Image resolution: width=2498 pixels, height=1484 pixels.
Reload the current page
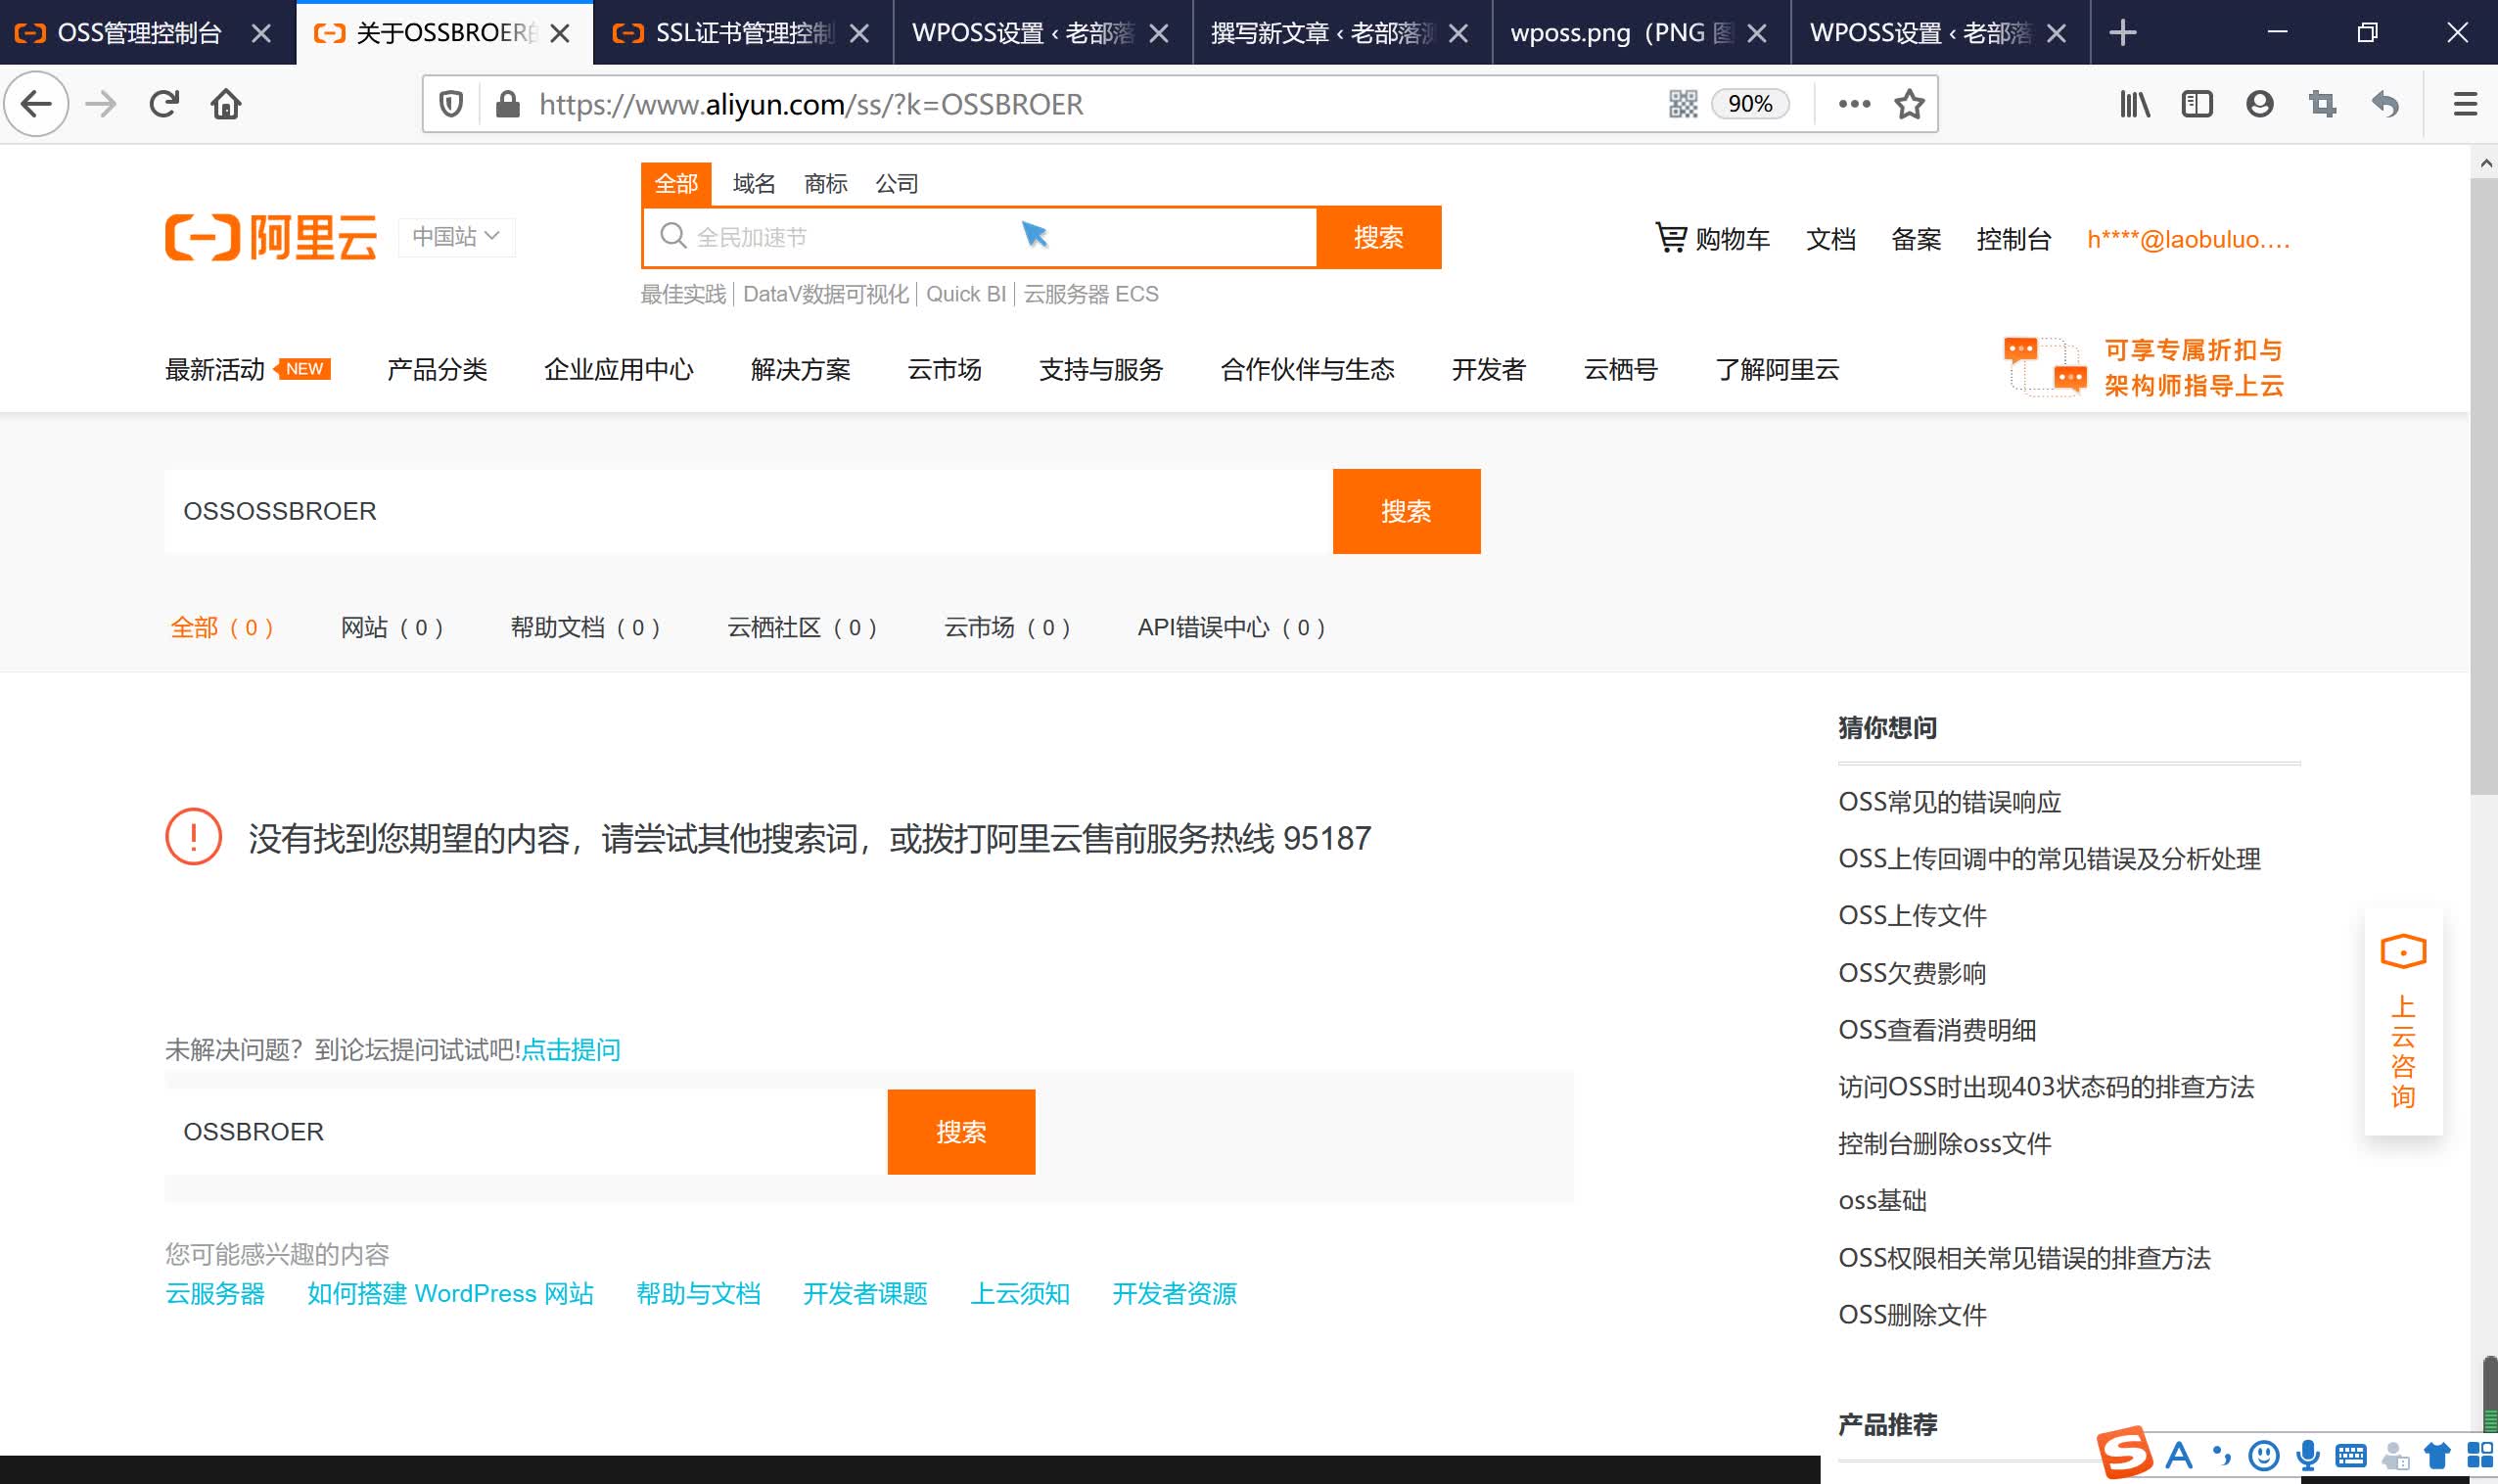(164, 104)
